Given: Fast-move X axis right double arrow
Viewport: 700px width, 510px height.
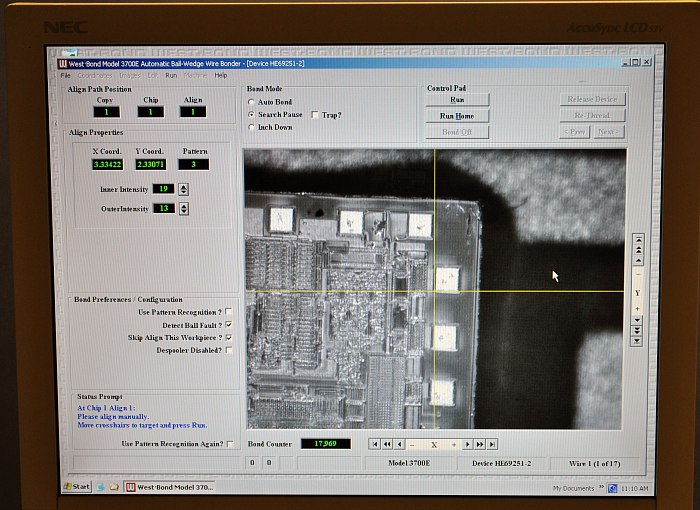Looking at the screenshot, I should (x=480, y=444).
